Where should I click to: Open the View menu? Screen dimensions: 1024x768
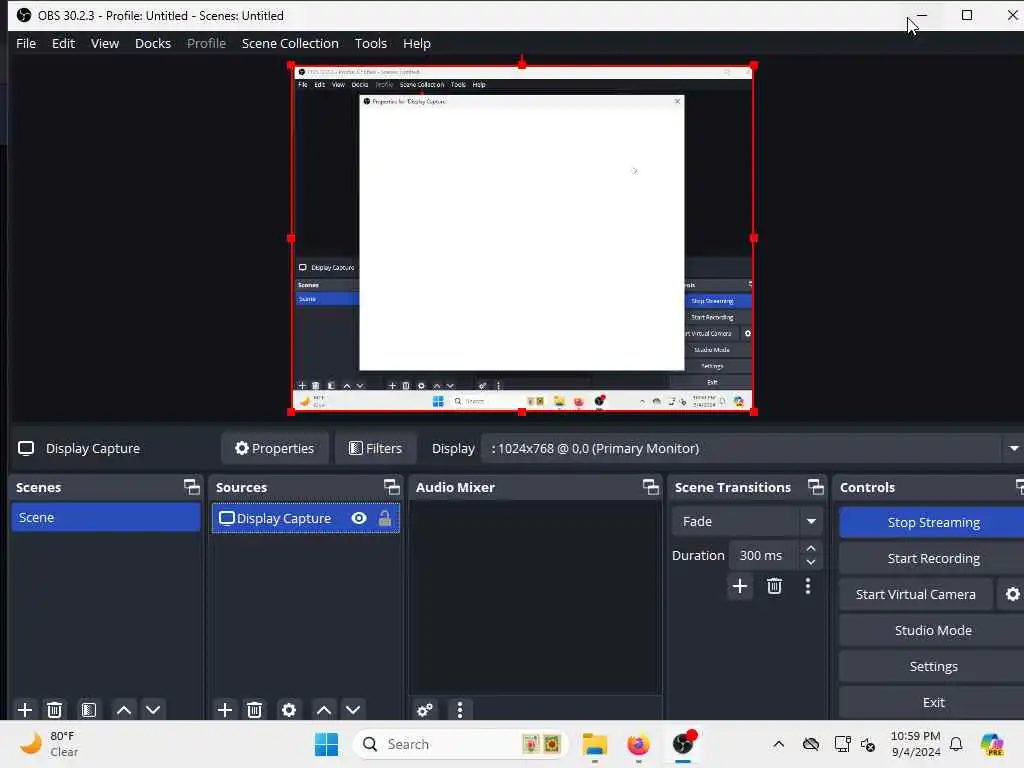tap(104, 44)
